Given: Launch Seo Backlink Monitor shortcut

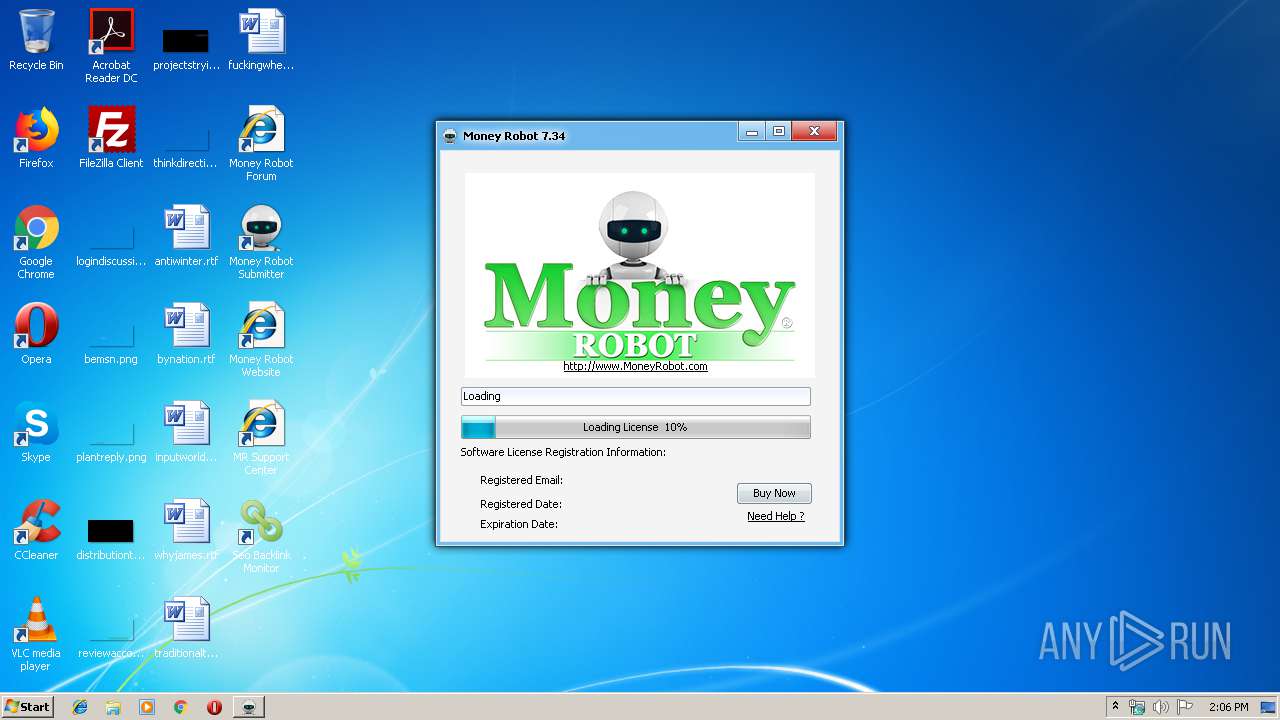Looking at the screenshot, I should [261, 536].
